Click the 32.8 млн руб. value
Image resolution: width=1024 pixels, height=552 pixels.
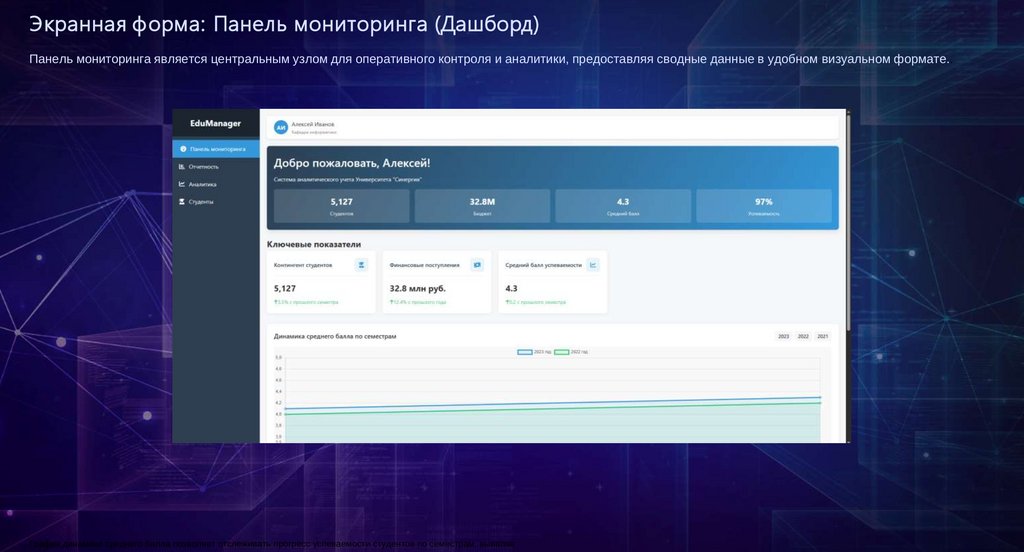point(418,288)
